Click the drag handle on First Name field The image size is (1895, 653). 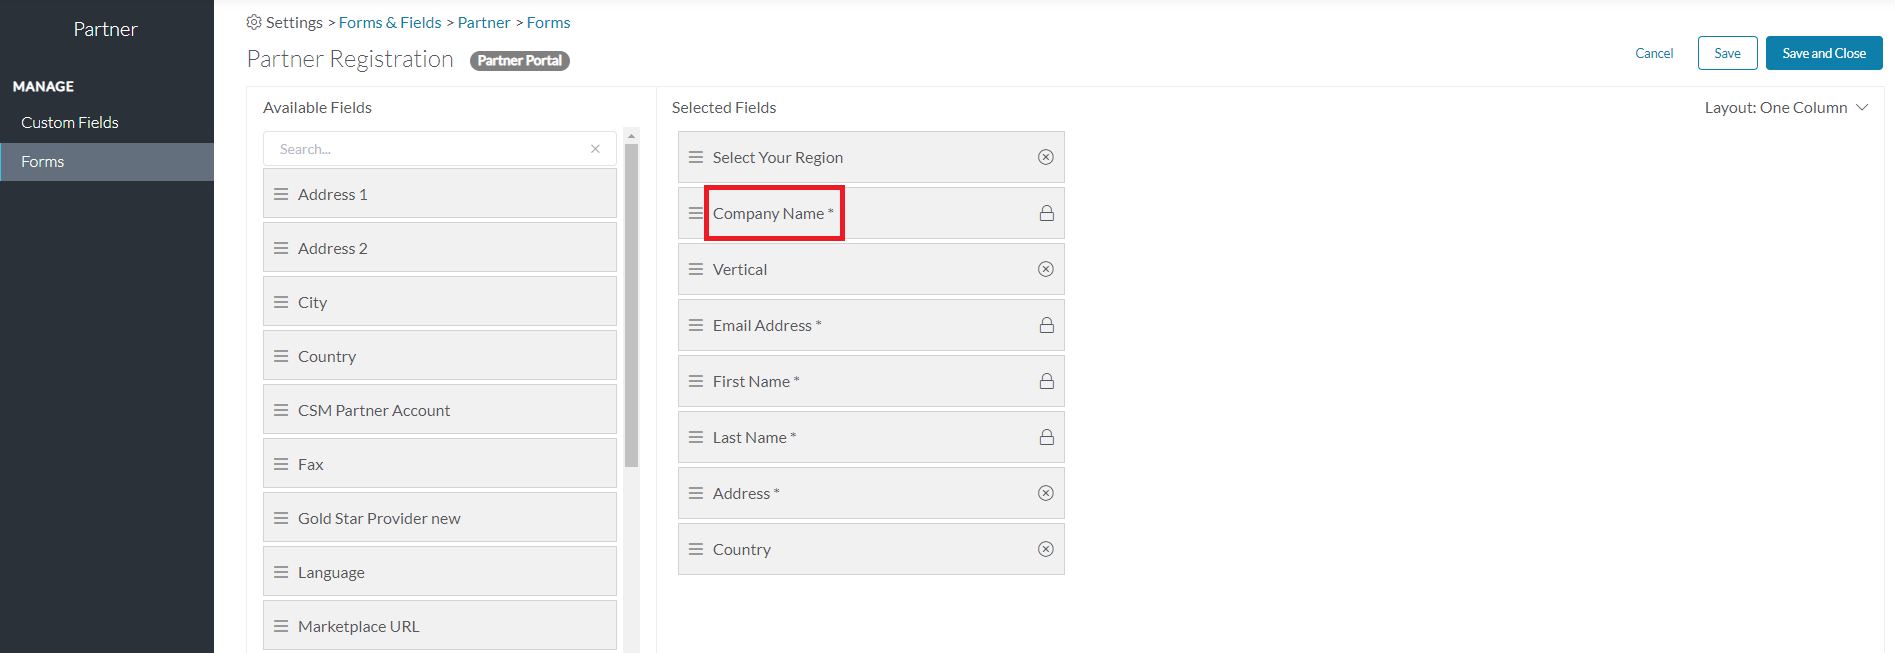click(696, 381)
